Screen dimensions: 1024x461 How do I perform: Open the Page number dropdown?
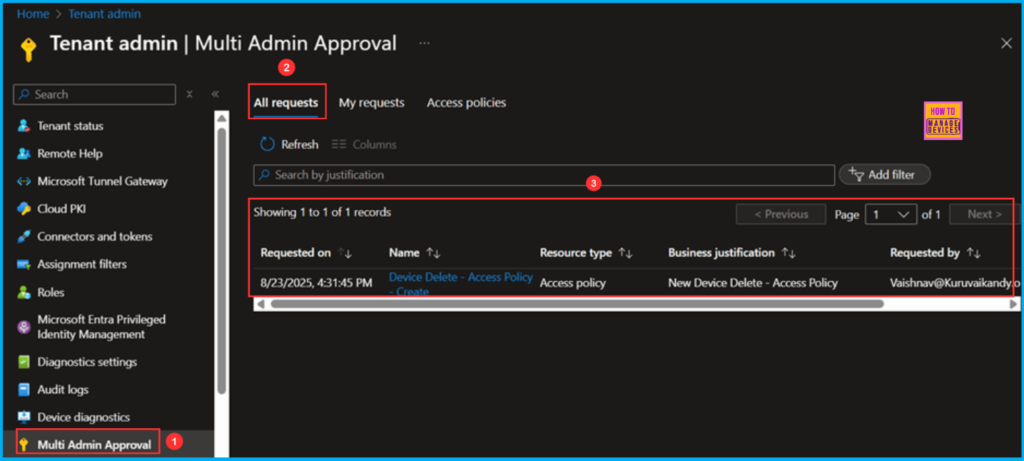click(x=891, y=214)
